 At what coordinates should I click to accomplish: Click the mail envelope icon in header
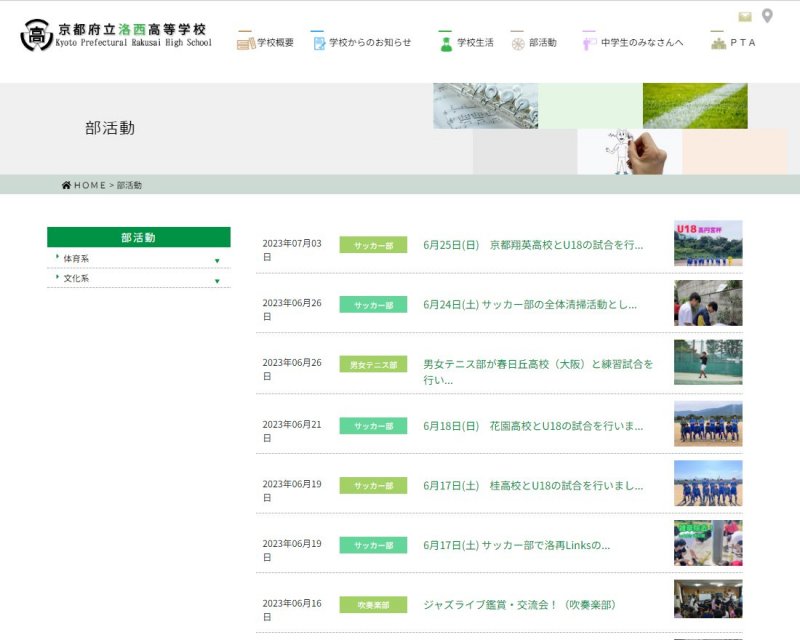(x=745, y=16)
